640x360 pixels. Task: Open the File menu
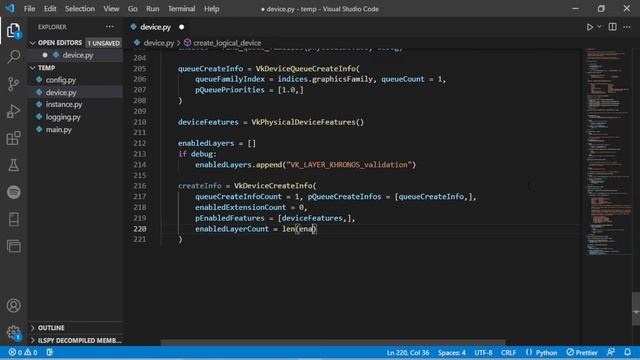pos(29,9)
